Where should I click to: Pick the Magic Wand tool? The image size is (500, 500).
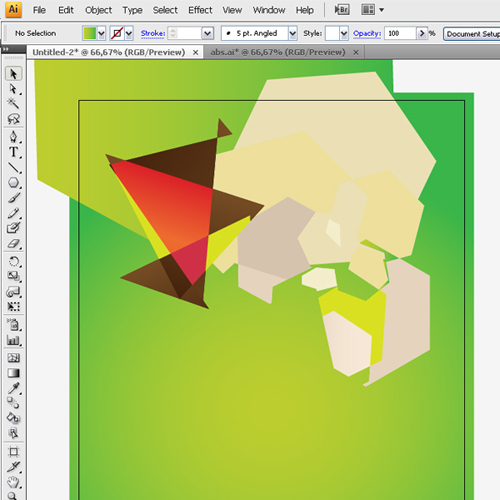(x=13, y=103)
